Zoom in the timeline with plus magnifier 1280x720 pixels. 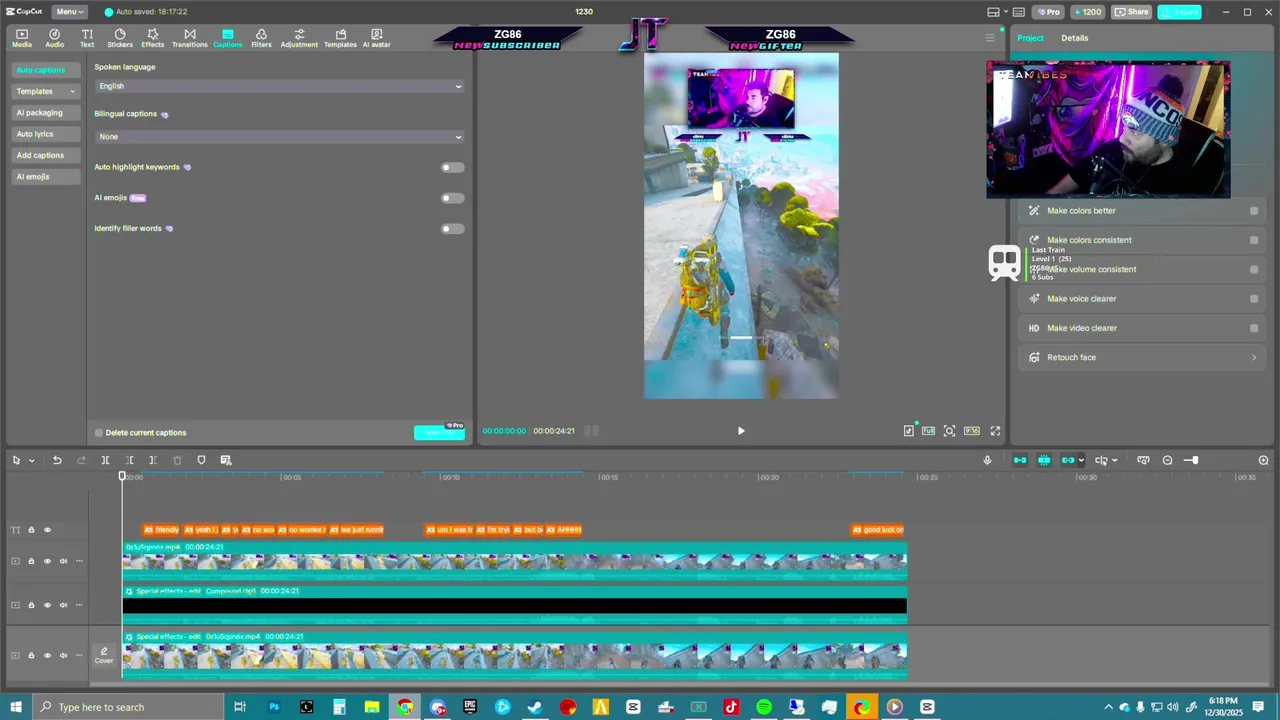pos(1263,460)
